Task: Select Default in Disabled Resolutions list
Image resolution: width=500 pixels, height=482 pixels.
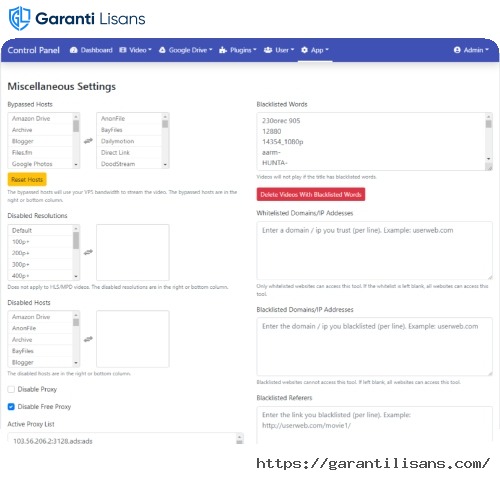Action: pyautogui.click(x=40, y=230)
